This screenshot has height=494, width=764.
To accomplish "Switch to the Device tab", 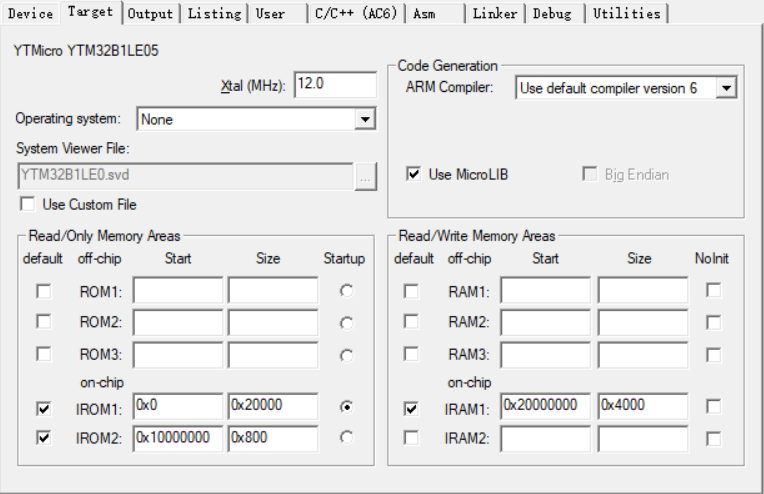I will 30,13.
